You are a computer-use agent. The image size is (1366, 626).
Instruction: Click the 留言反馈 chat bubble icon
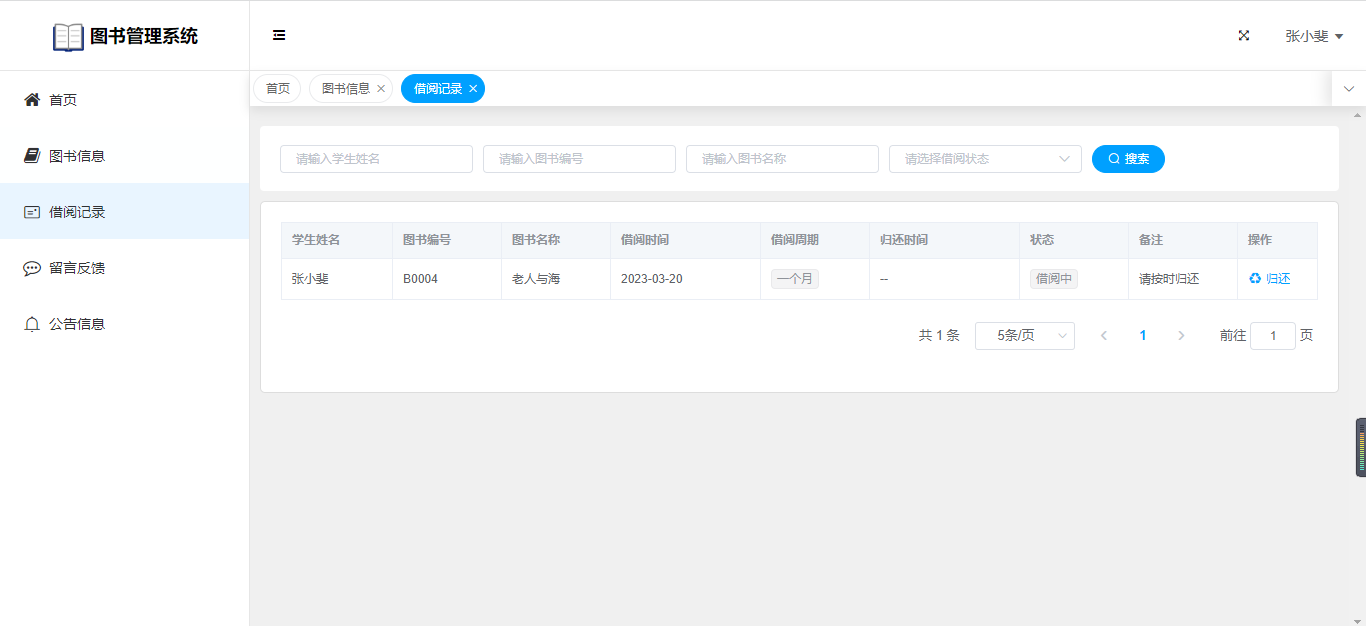pos(32,268)
